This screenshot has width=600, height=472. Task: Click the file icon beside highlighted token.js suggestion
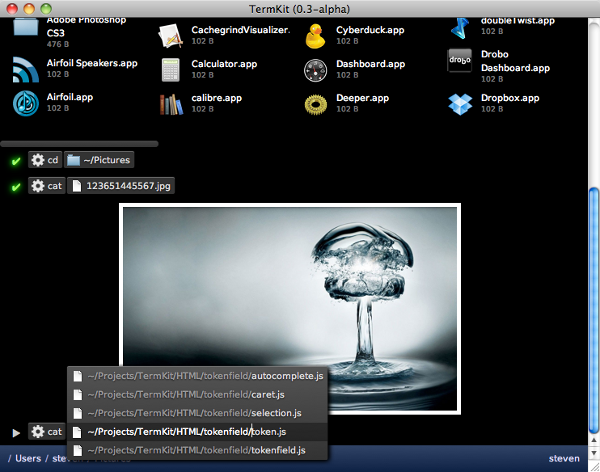tap(78, 432)
